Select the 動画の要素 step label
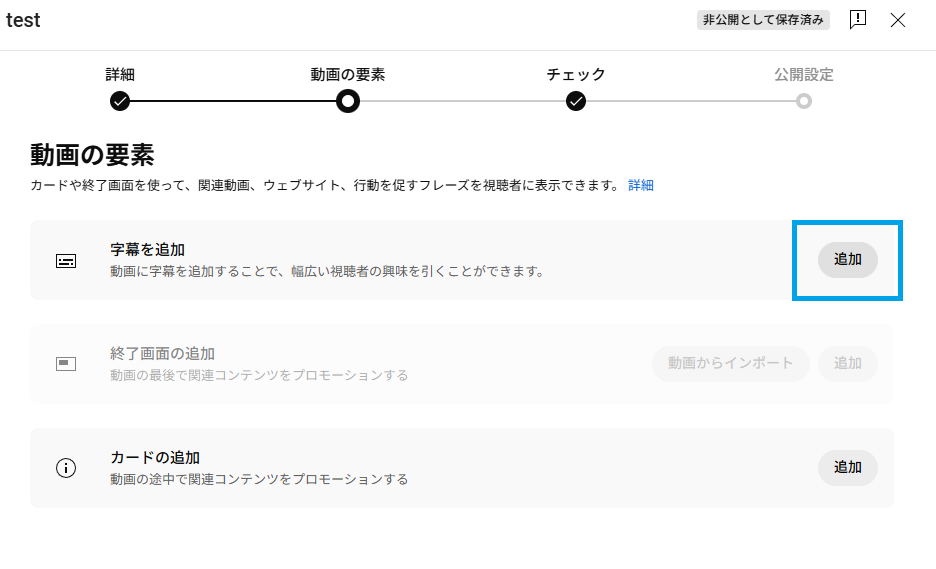 pos(348,75)
